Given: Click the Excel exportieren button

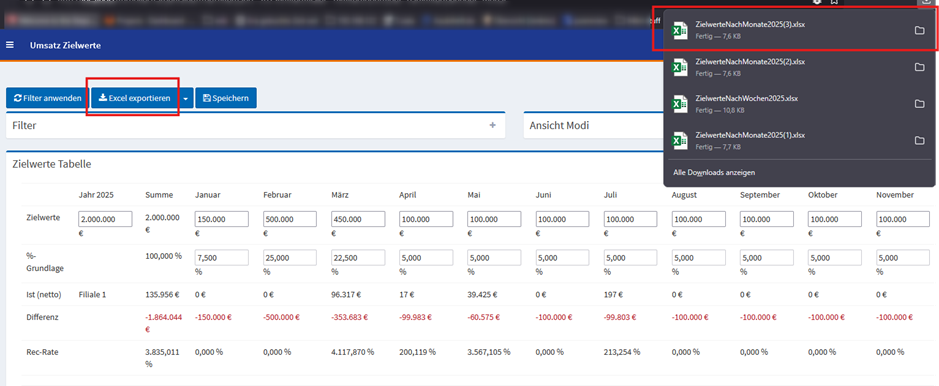Looking at the screenshot, I should tap(135, 98).
